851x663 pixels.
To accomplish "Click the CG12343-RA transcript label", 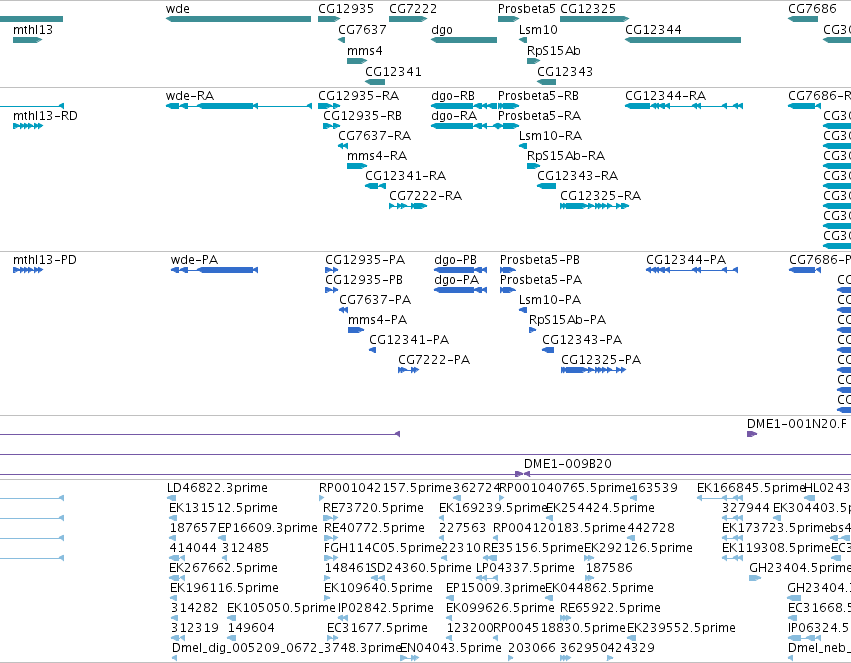I will coord(577,176).
